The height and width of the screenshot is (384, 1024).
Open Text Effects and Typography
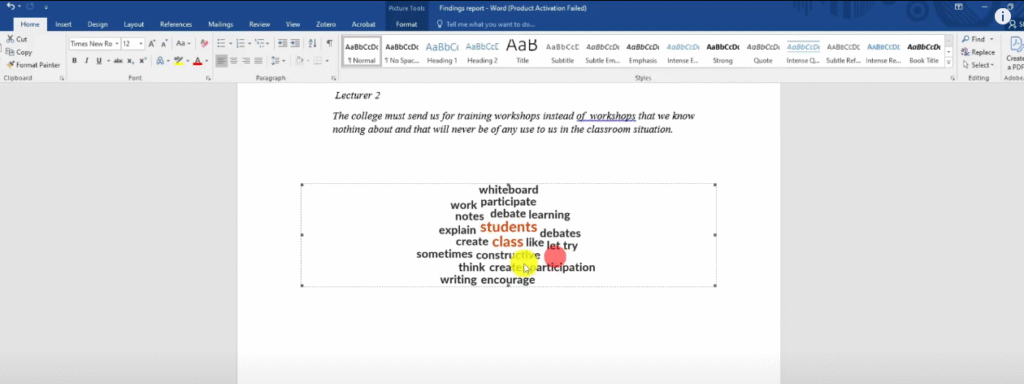(x=160, y=61)
